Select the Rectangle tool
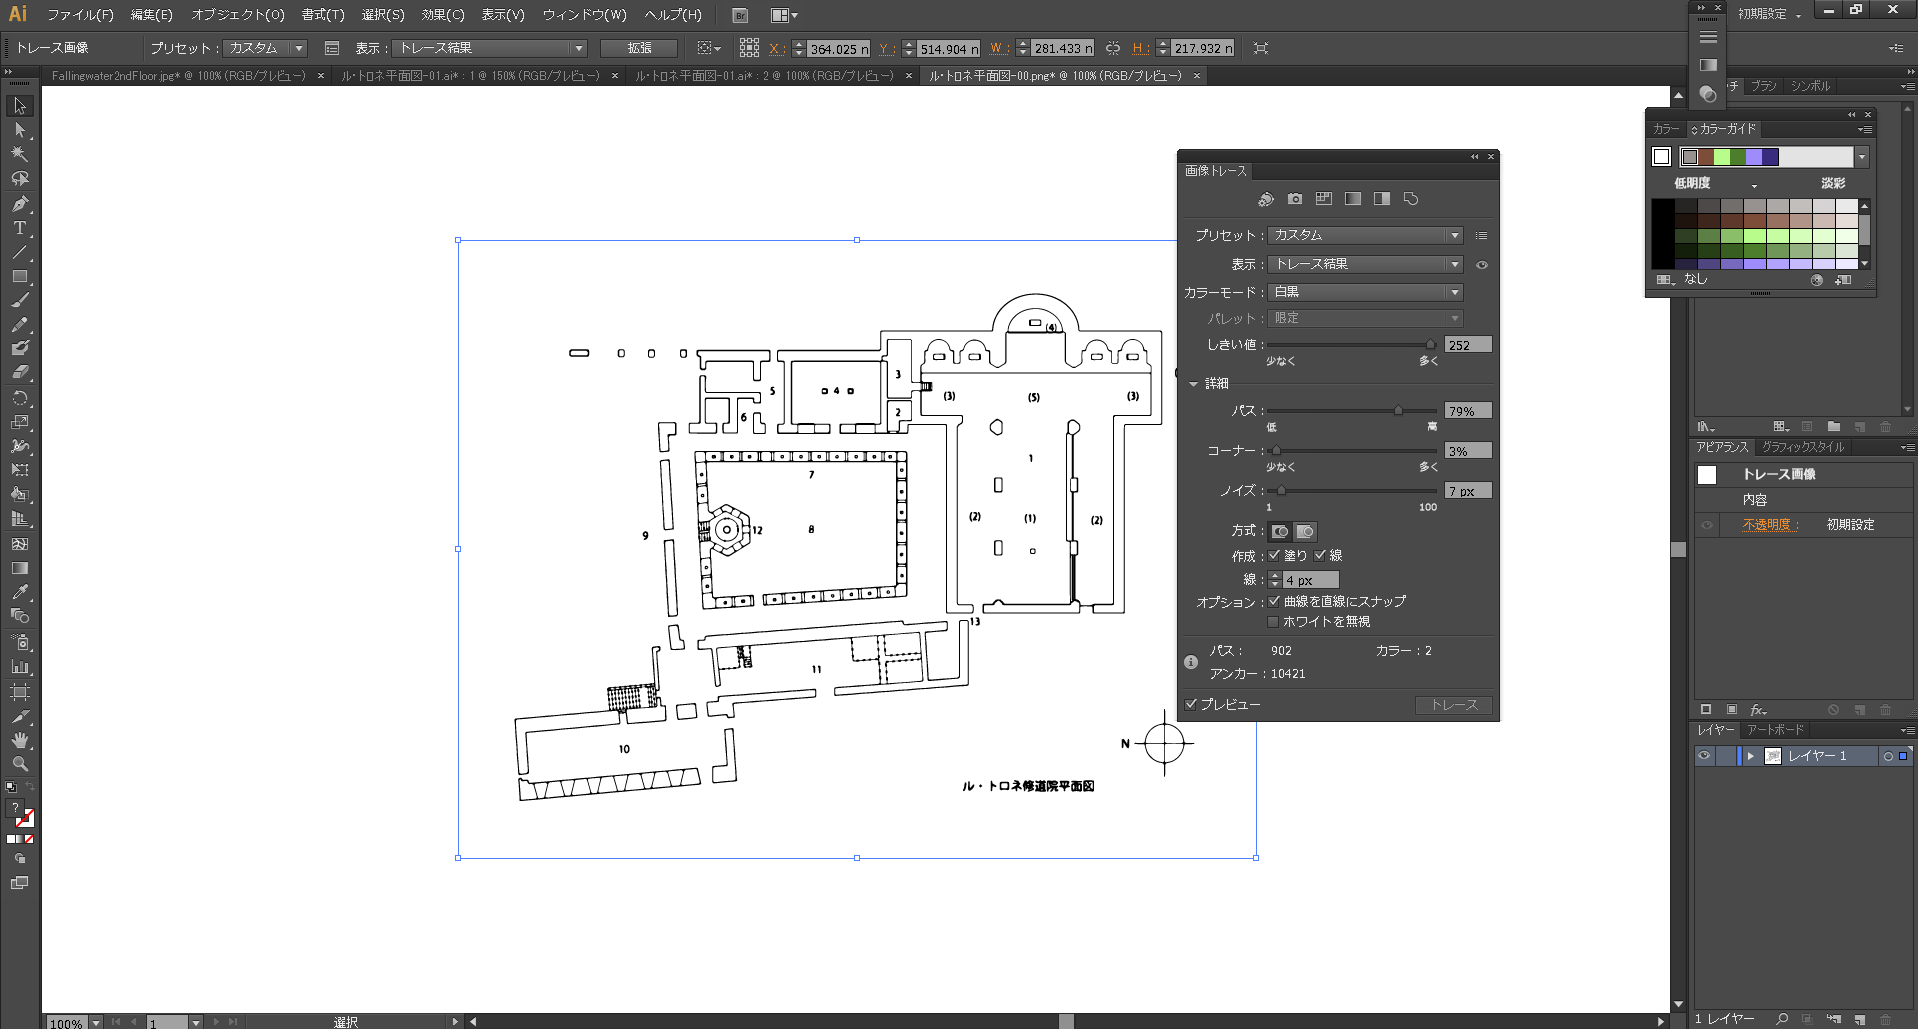 [20, 276]
